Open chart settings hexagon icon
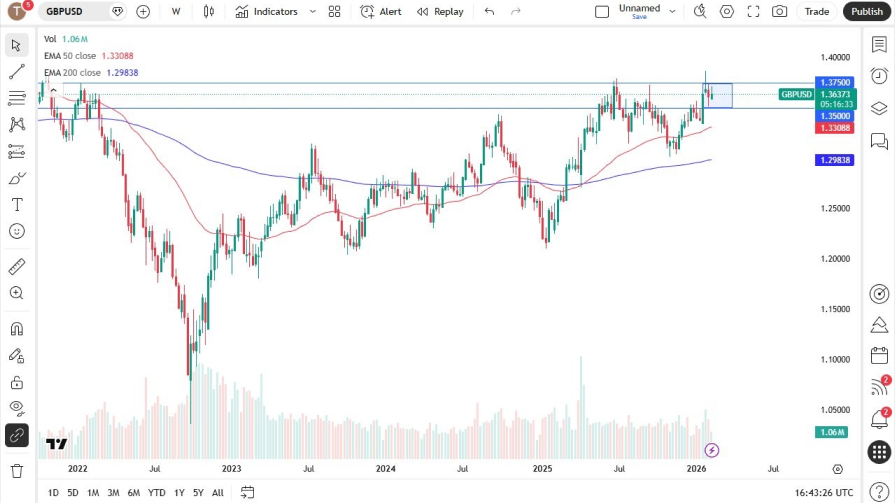This screenshot has height=503, width=895. coord(727,11)
